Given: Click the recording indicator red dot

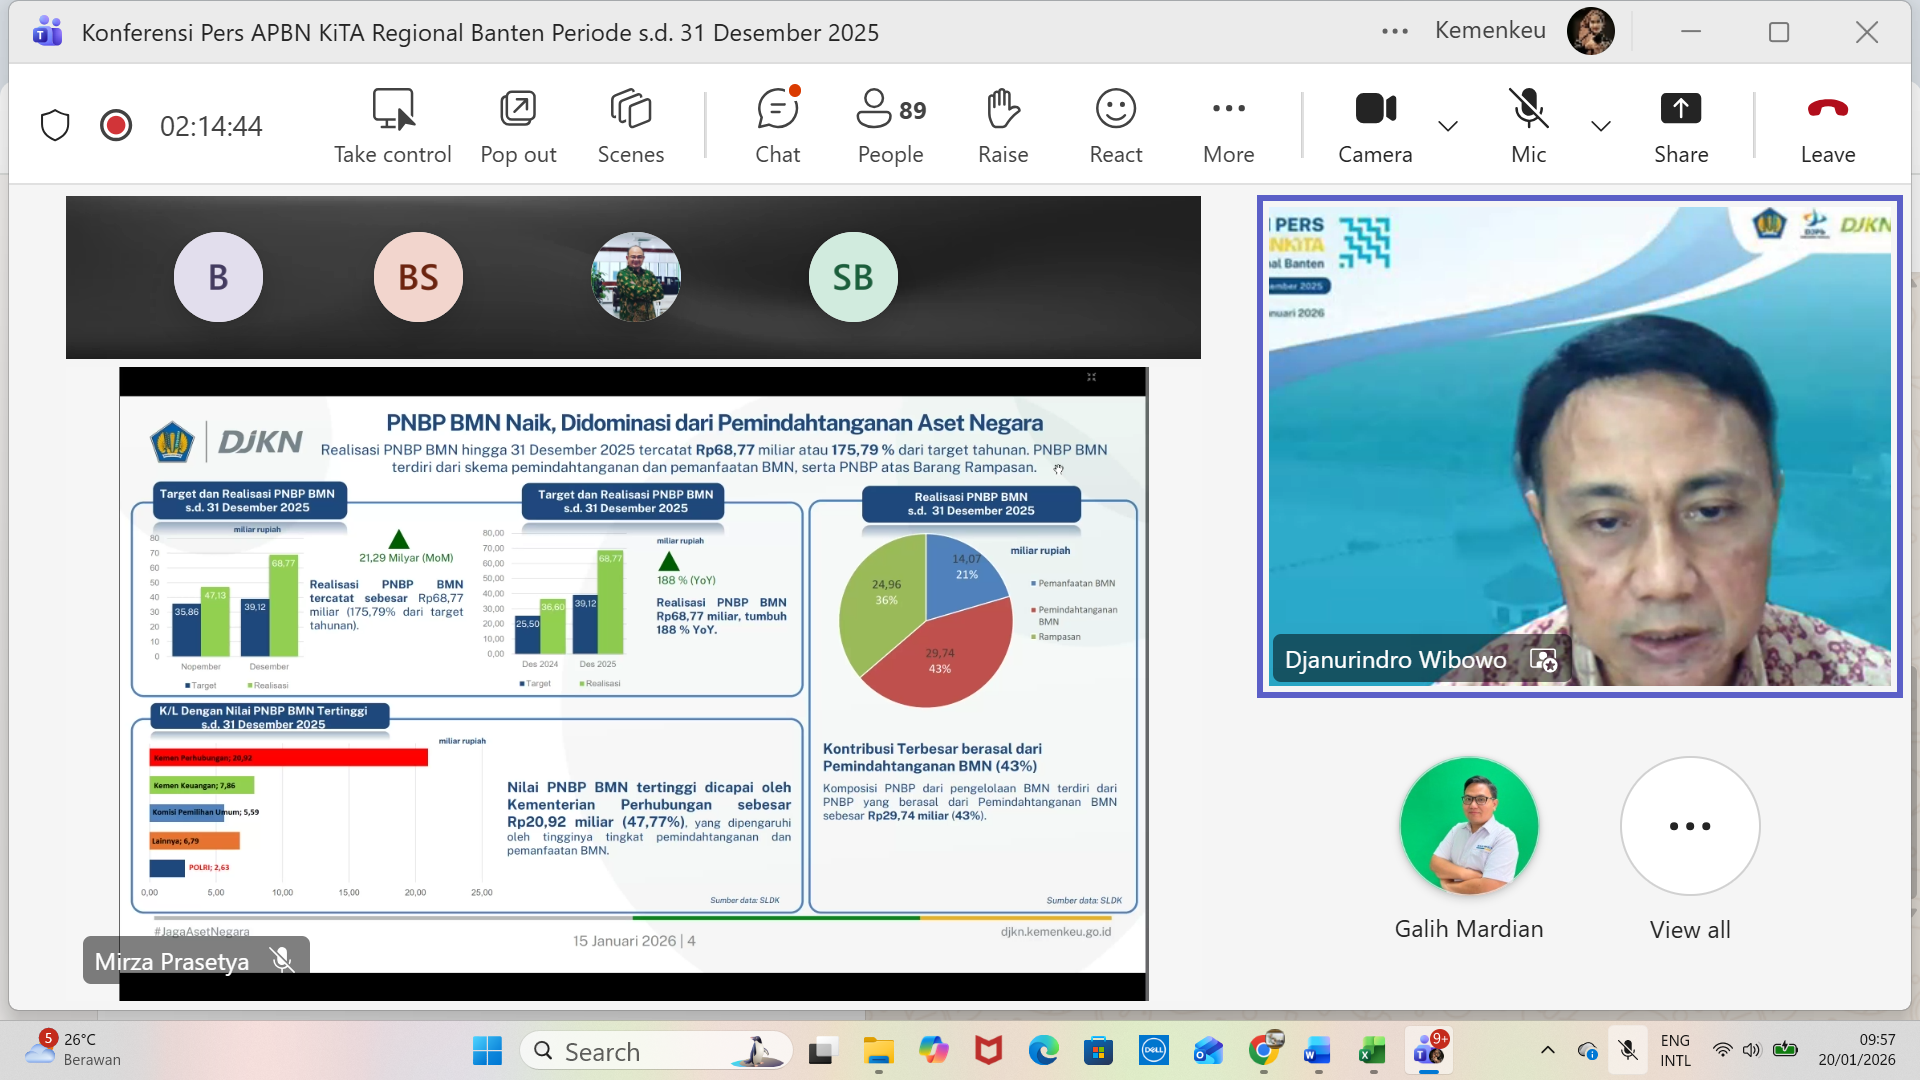Looking at the screenshot, I should point(116,126).
